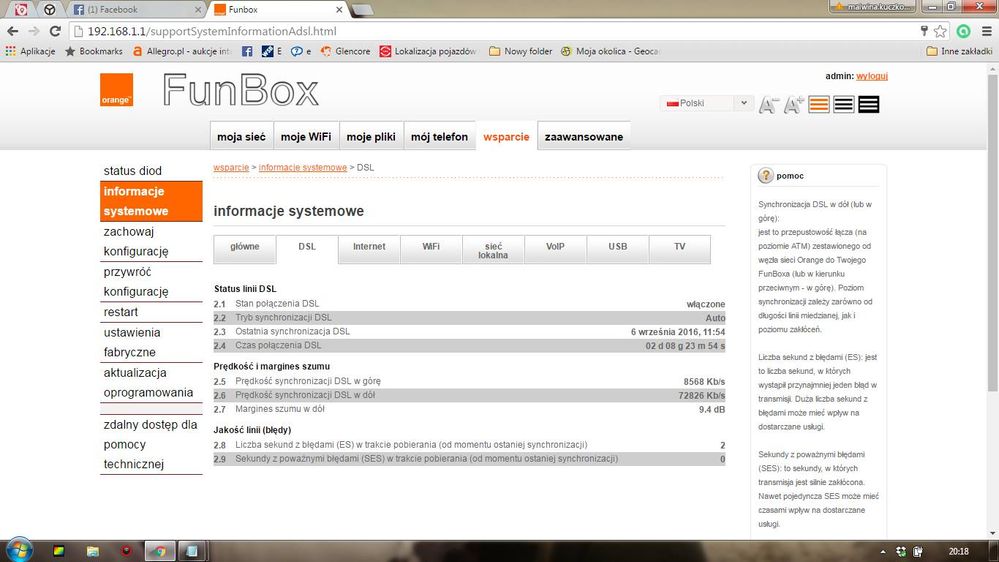
Task: Increase font size with the A+ icon
Action: click(794, 104)
